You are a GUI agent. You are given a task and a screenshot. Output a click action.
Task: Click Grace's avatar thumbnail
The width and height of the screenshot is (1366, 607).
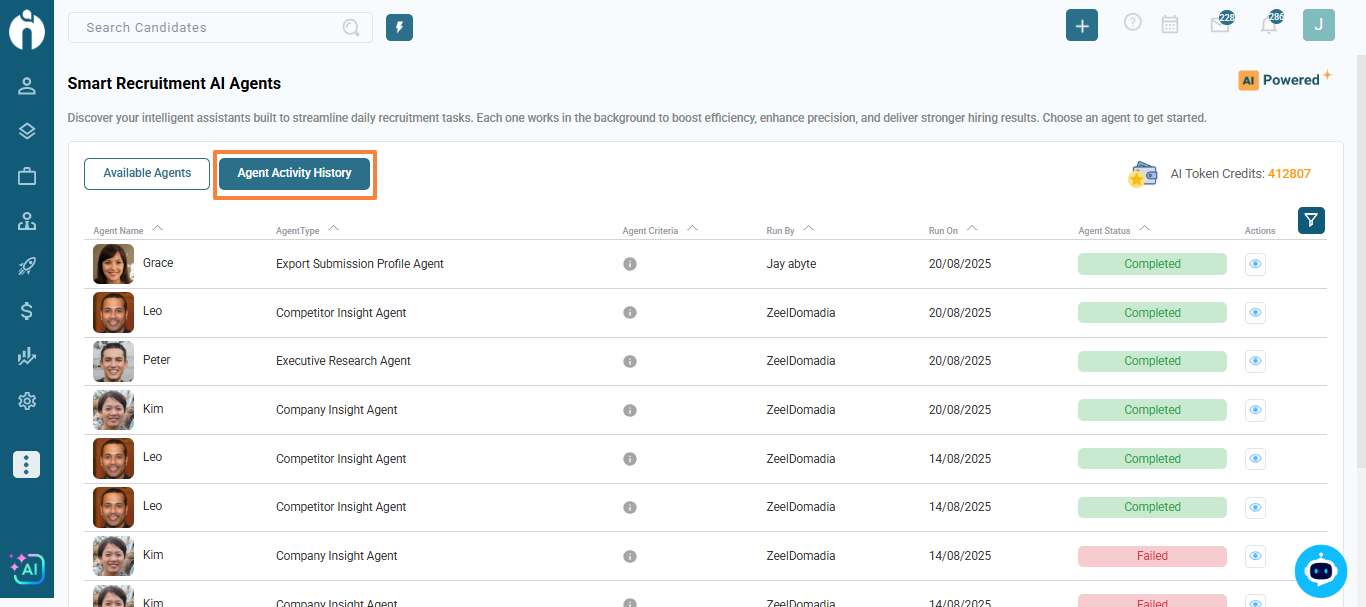click(113, 264)
